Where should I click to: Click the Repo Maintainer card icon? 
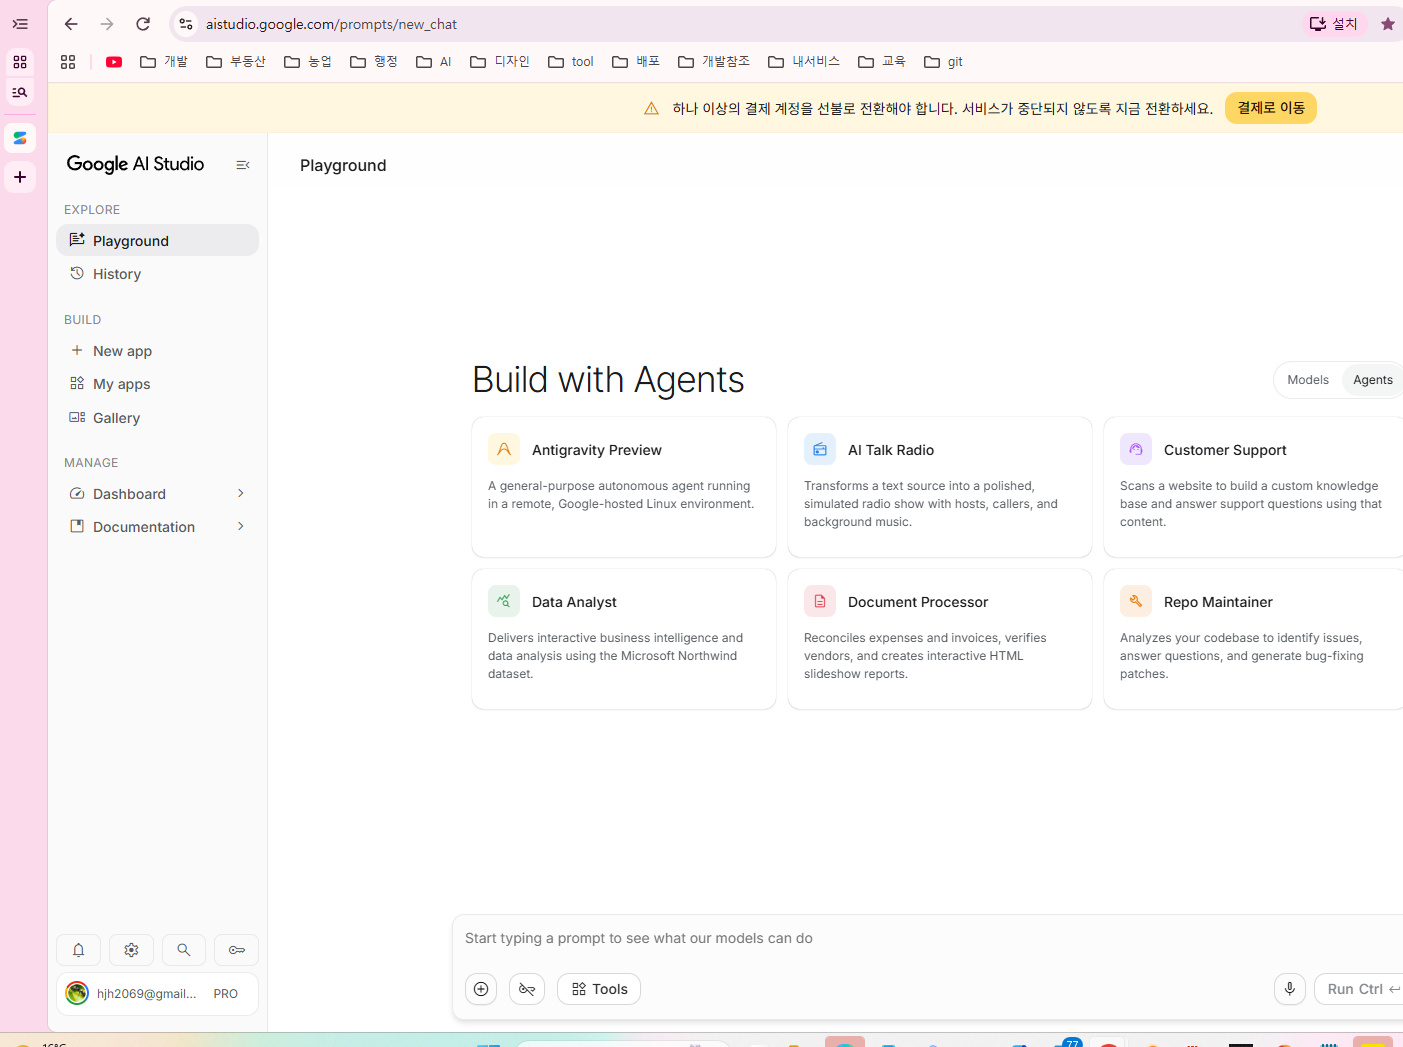click(x=1136, y=602)
